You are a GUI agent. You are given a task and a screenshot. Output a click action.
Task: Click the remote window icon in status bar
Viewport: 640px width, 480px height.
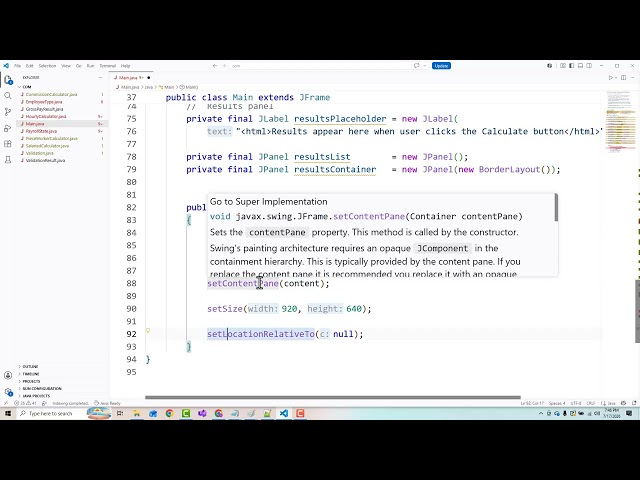pyautogui.click(x=6, y=403)
